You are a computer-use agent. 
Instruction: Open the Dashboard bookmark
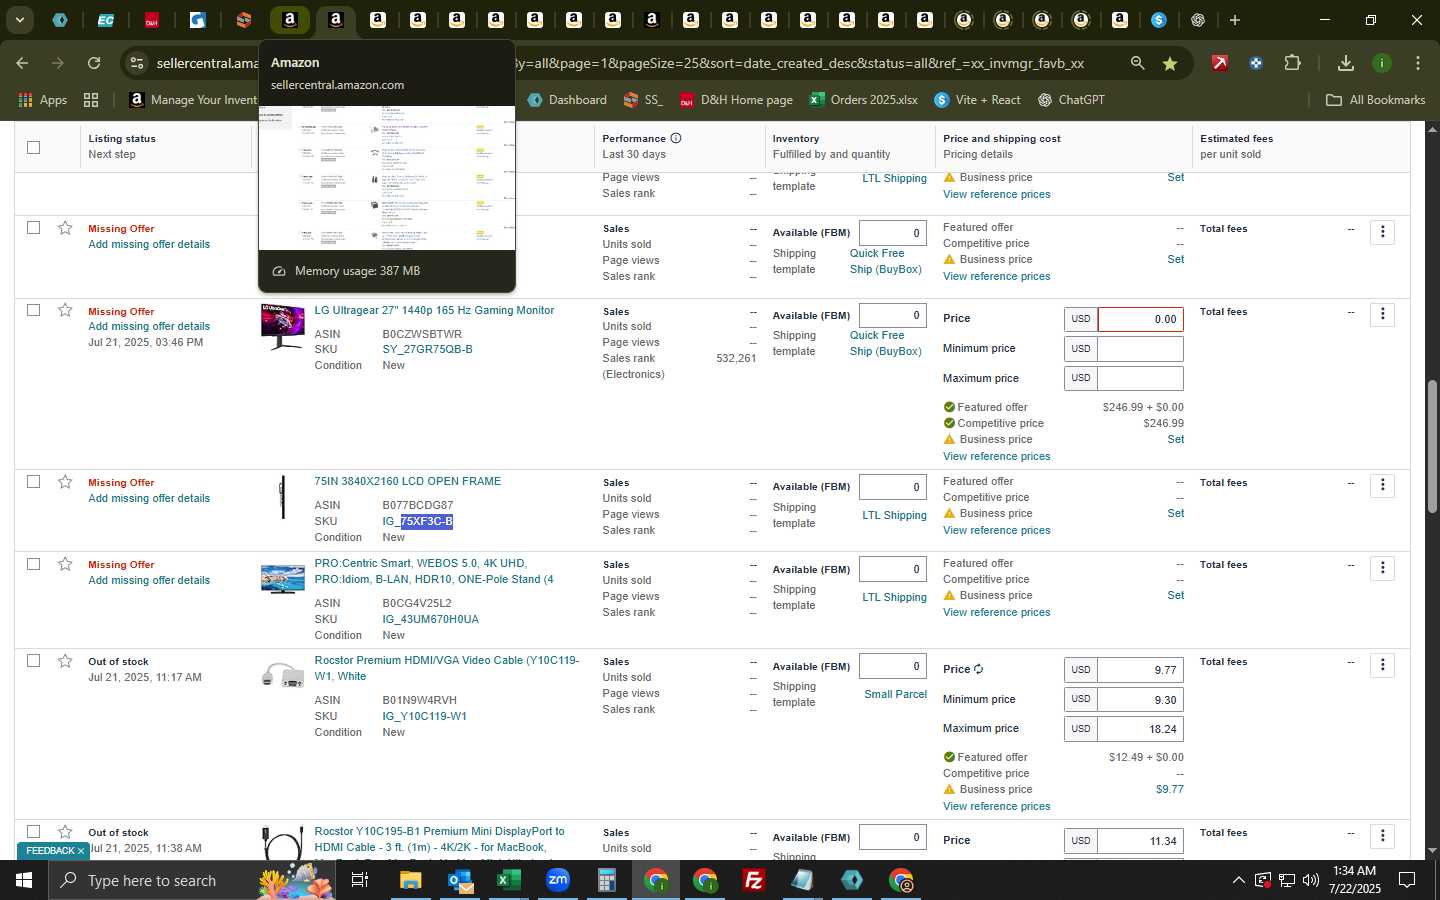pyautogui.click(x=567, y=100)
